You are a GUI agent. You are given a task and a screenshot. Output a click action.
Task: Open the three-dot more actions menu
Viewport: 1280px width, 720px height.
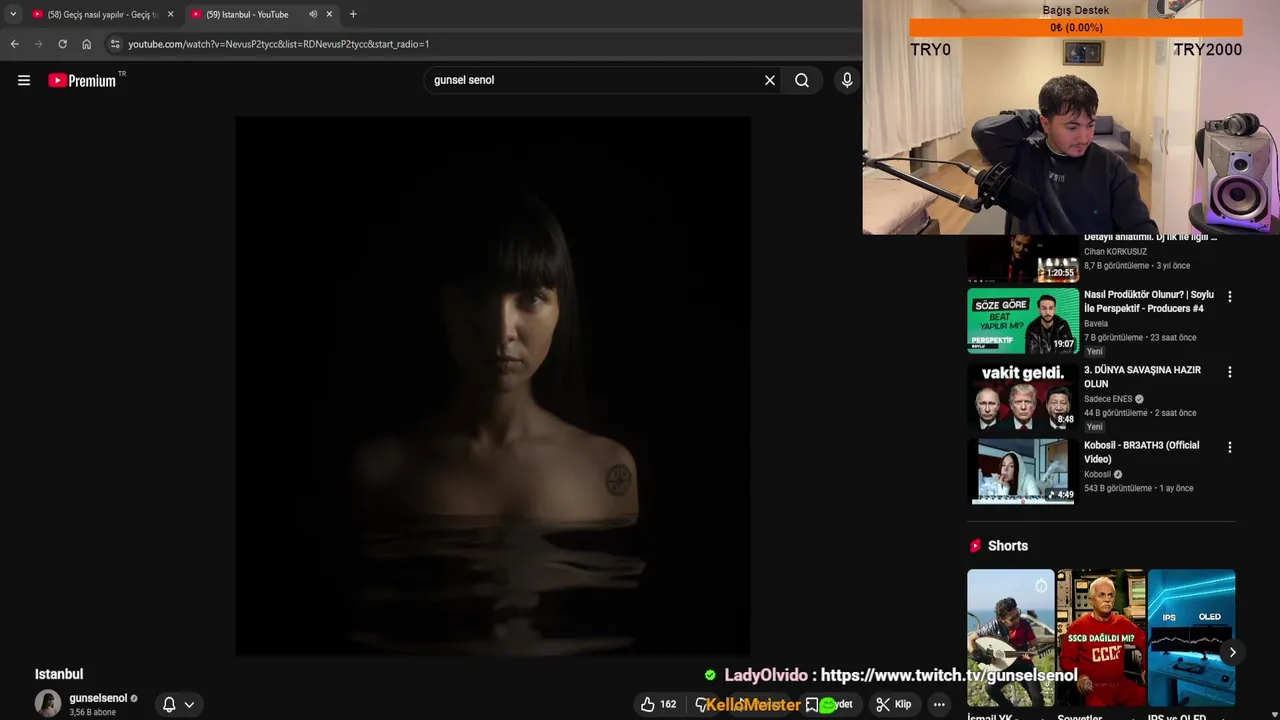(x=939, y=704)
